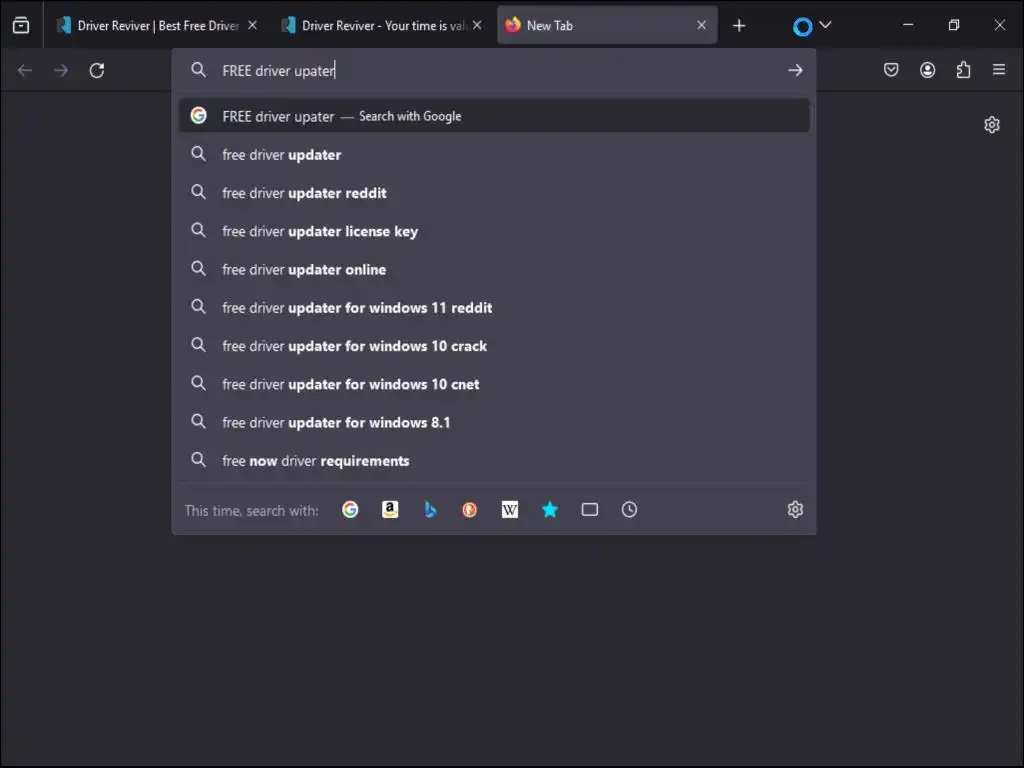Open the Extensions puzzle icon

coord(963,70)
